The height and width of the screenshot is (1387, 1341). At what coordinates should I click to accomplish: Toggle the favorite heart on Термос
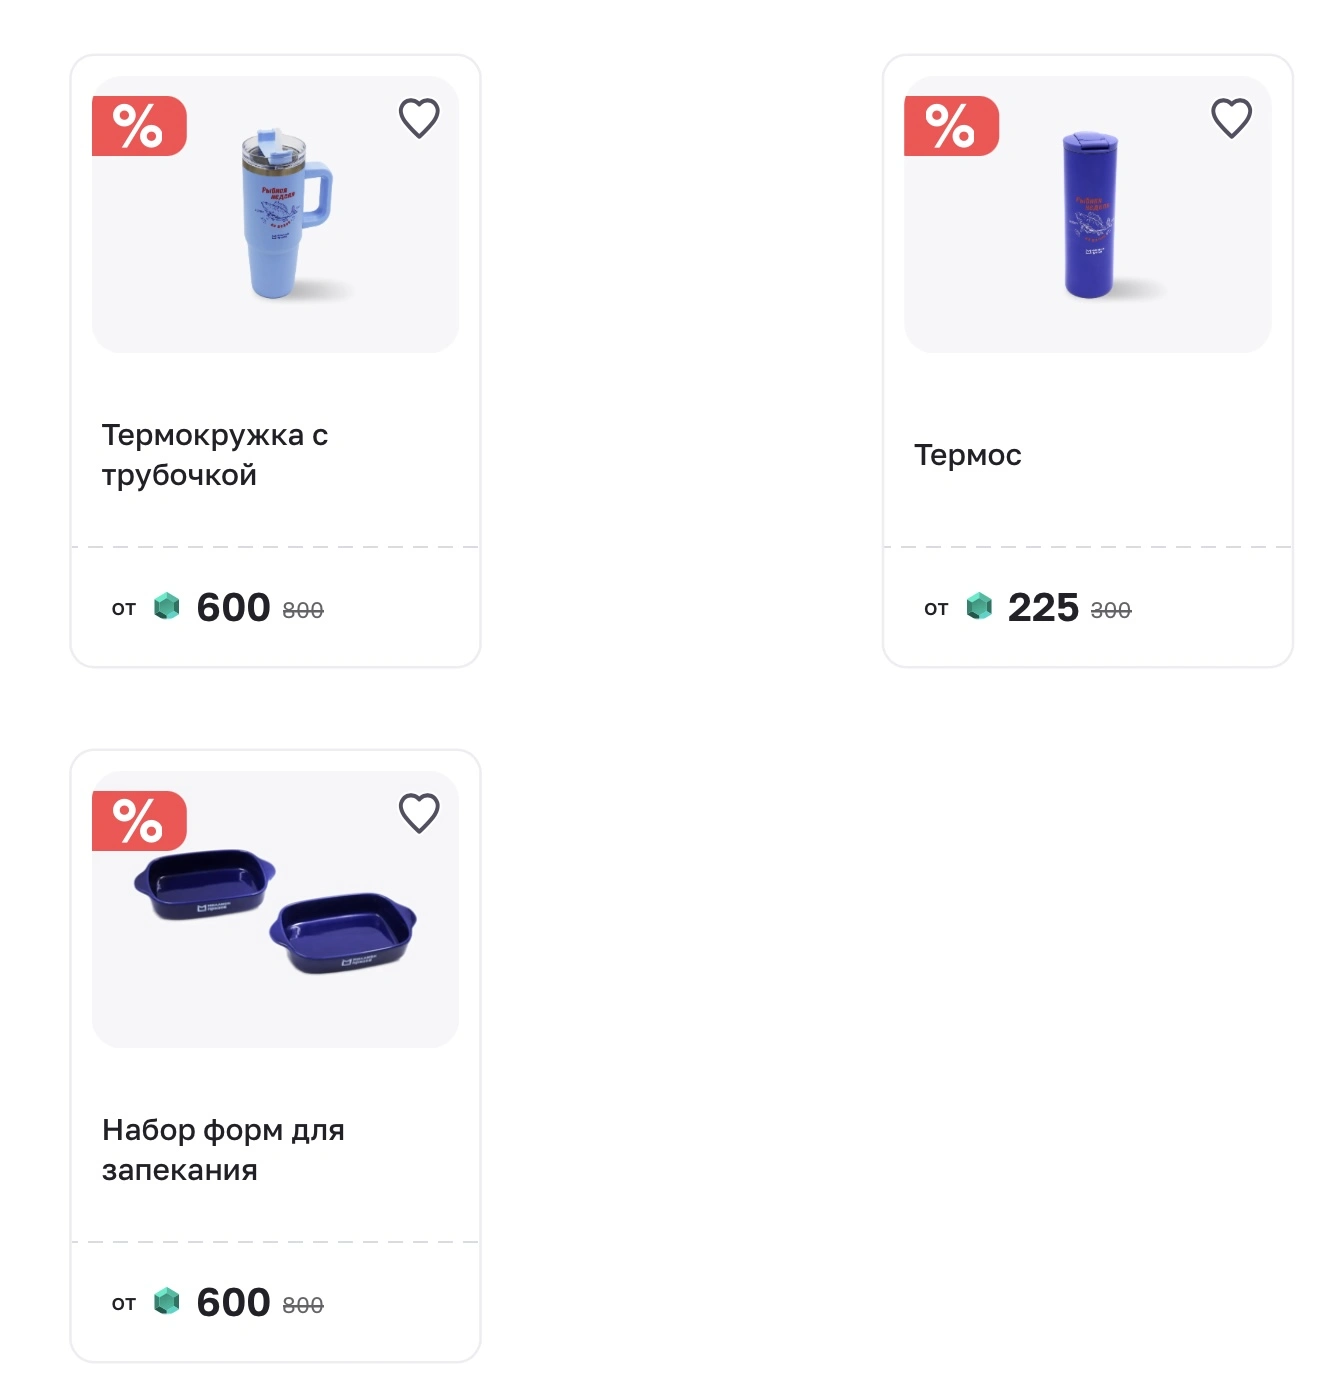(x=1231, y=118)
